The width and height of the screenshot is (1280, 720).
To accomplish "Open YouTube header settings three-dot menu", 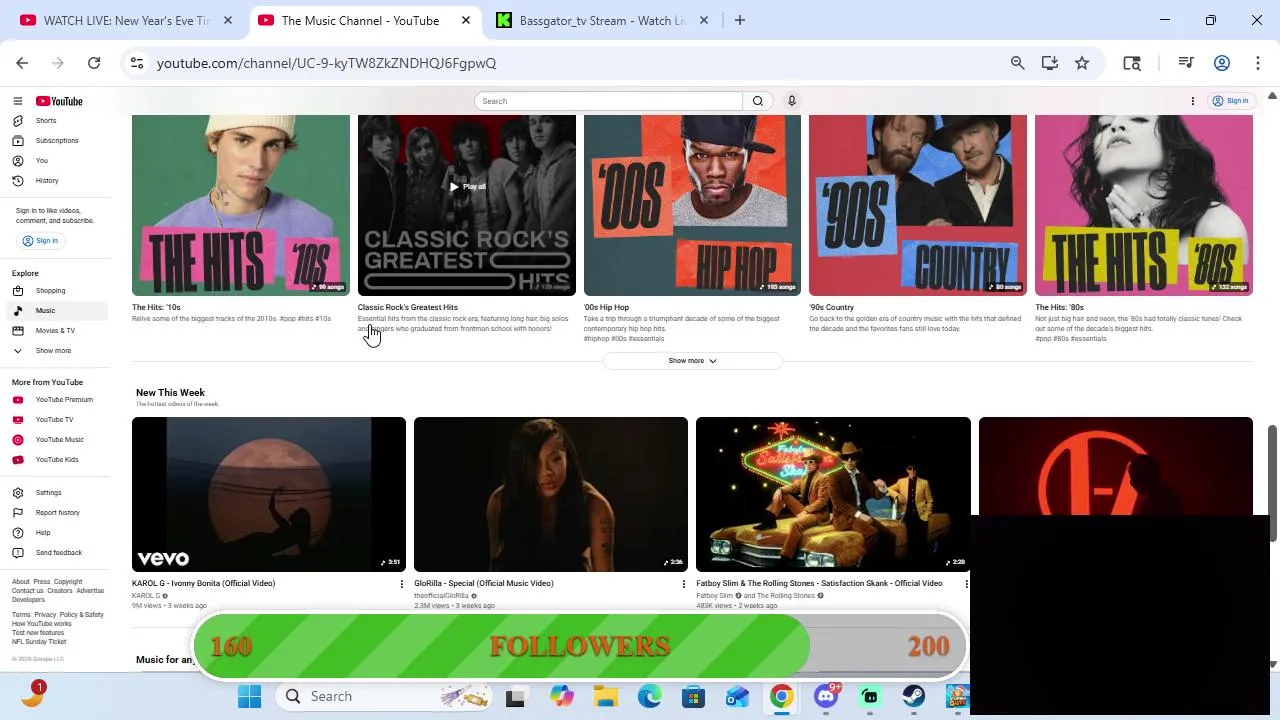I will point(1192,101).
